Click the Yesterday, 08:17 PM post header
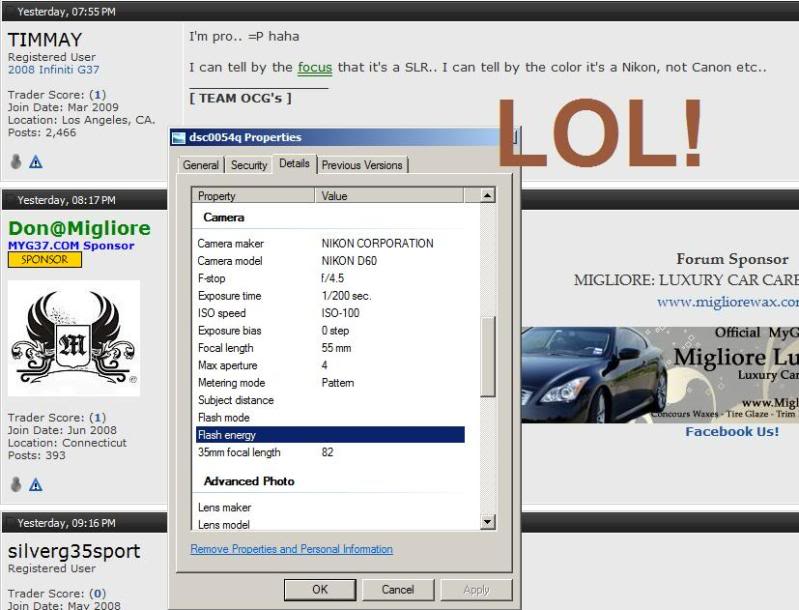799x610 pixels. (x=66, y=200)
